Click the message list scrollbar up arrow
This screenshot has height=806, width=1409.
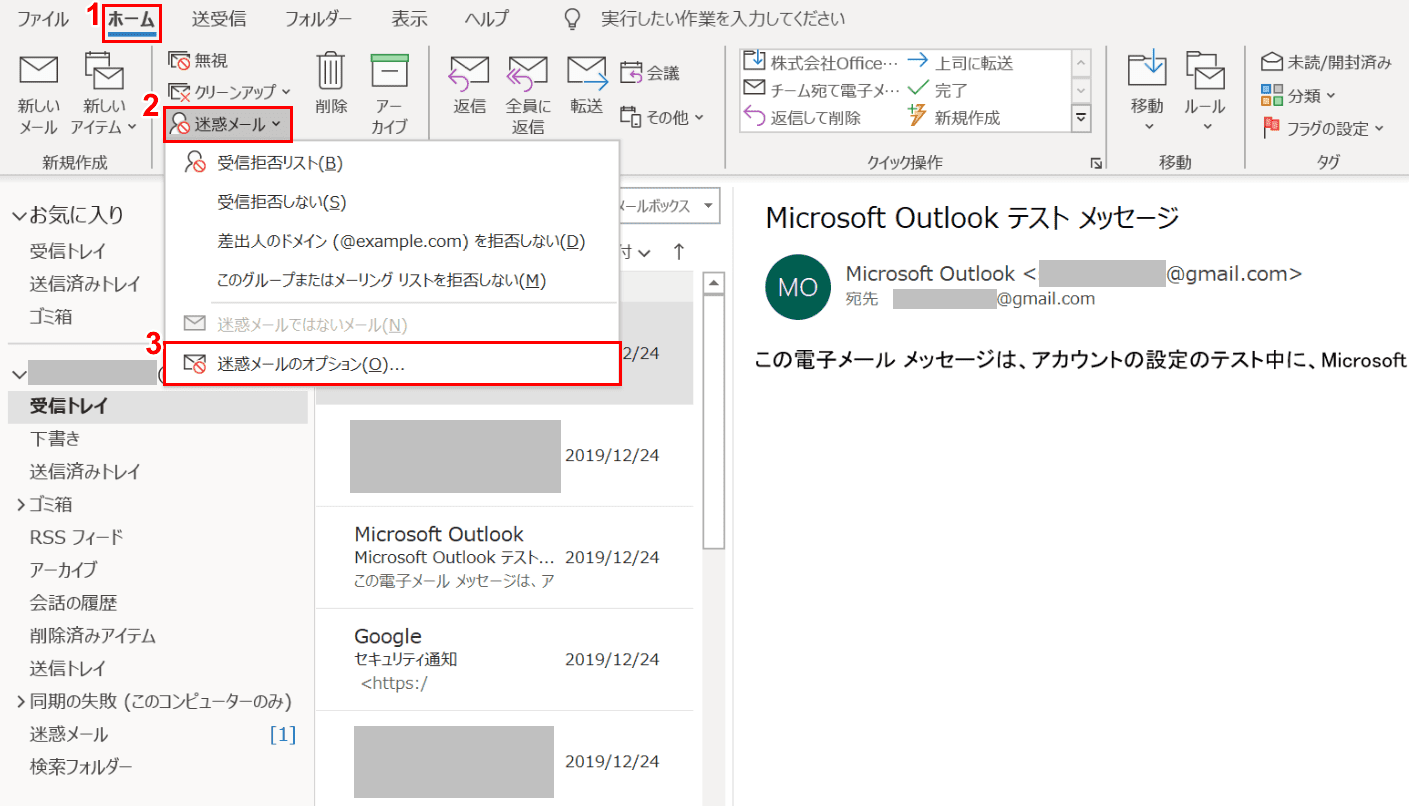[x=714, y=284]
